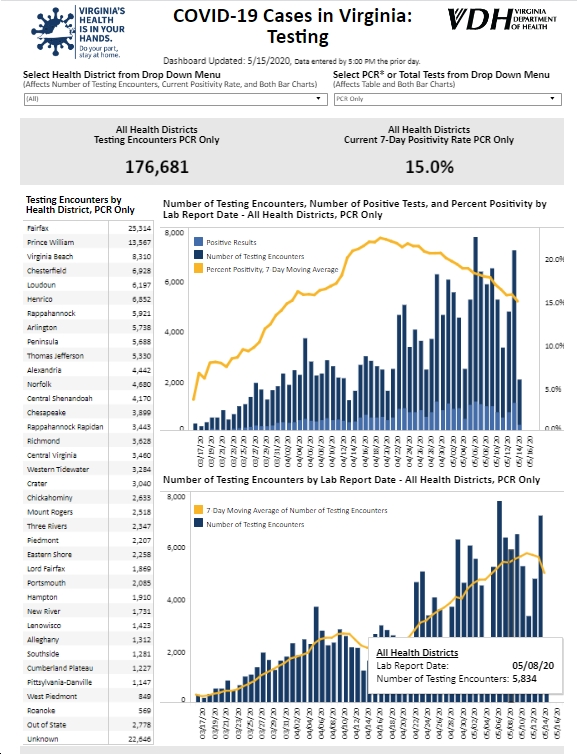Select the Out of State table row
This screenshot has width=577, height=754.
[x=88, y=725]
